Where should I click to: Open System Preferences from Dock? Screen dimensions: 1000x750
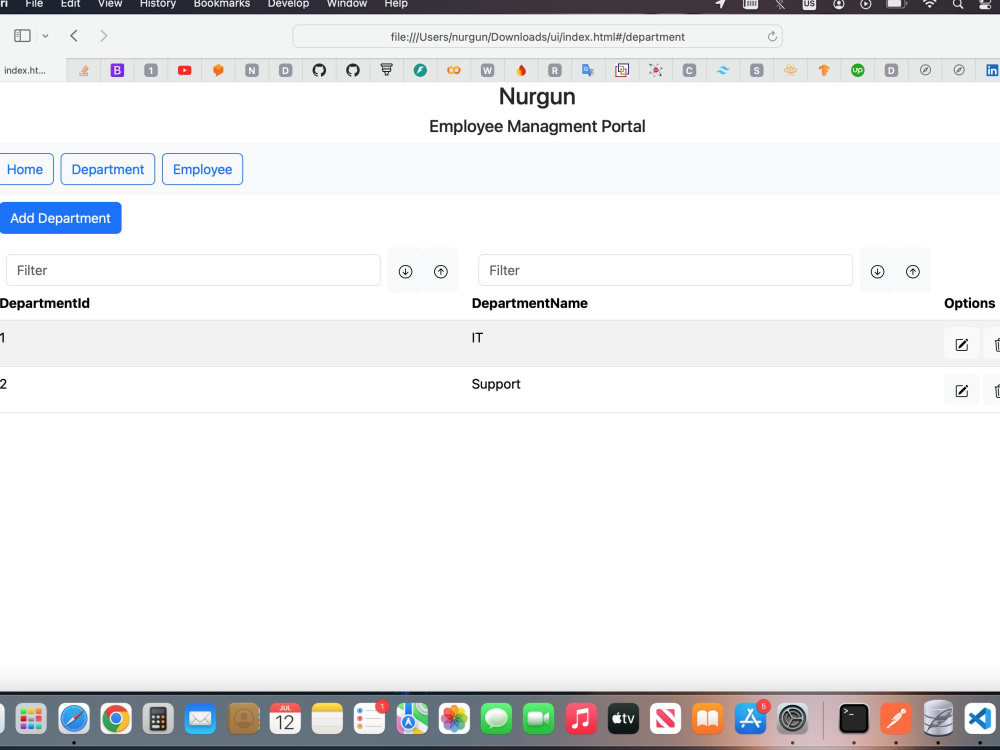793,719
